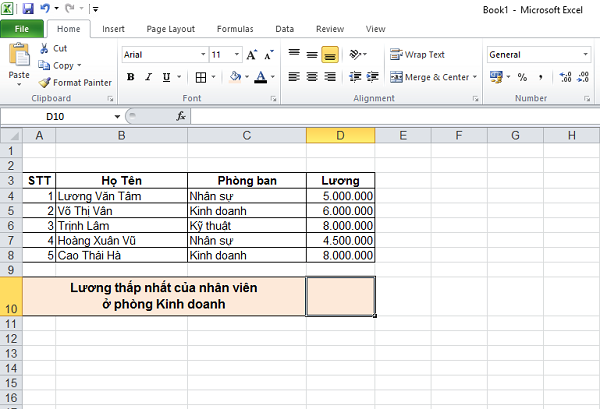
Task: Expand the Paste options arrow
Action: [19, 84]
